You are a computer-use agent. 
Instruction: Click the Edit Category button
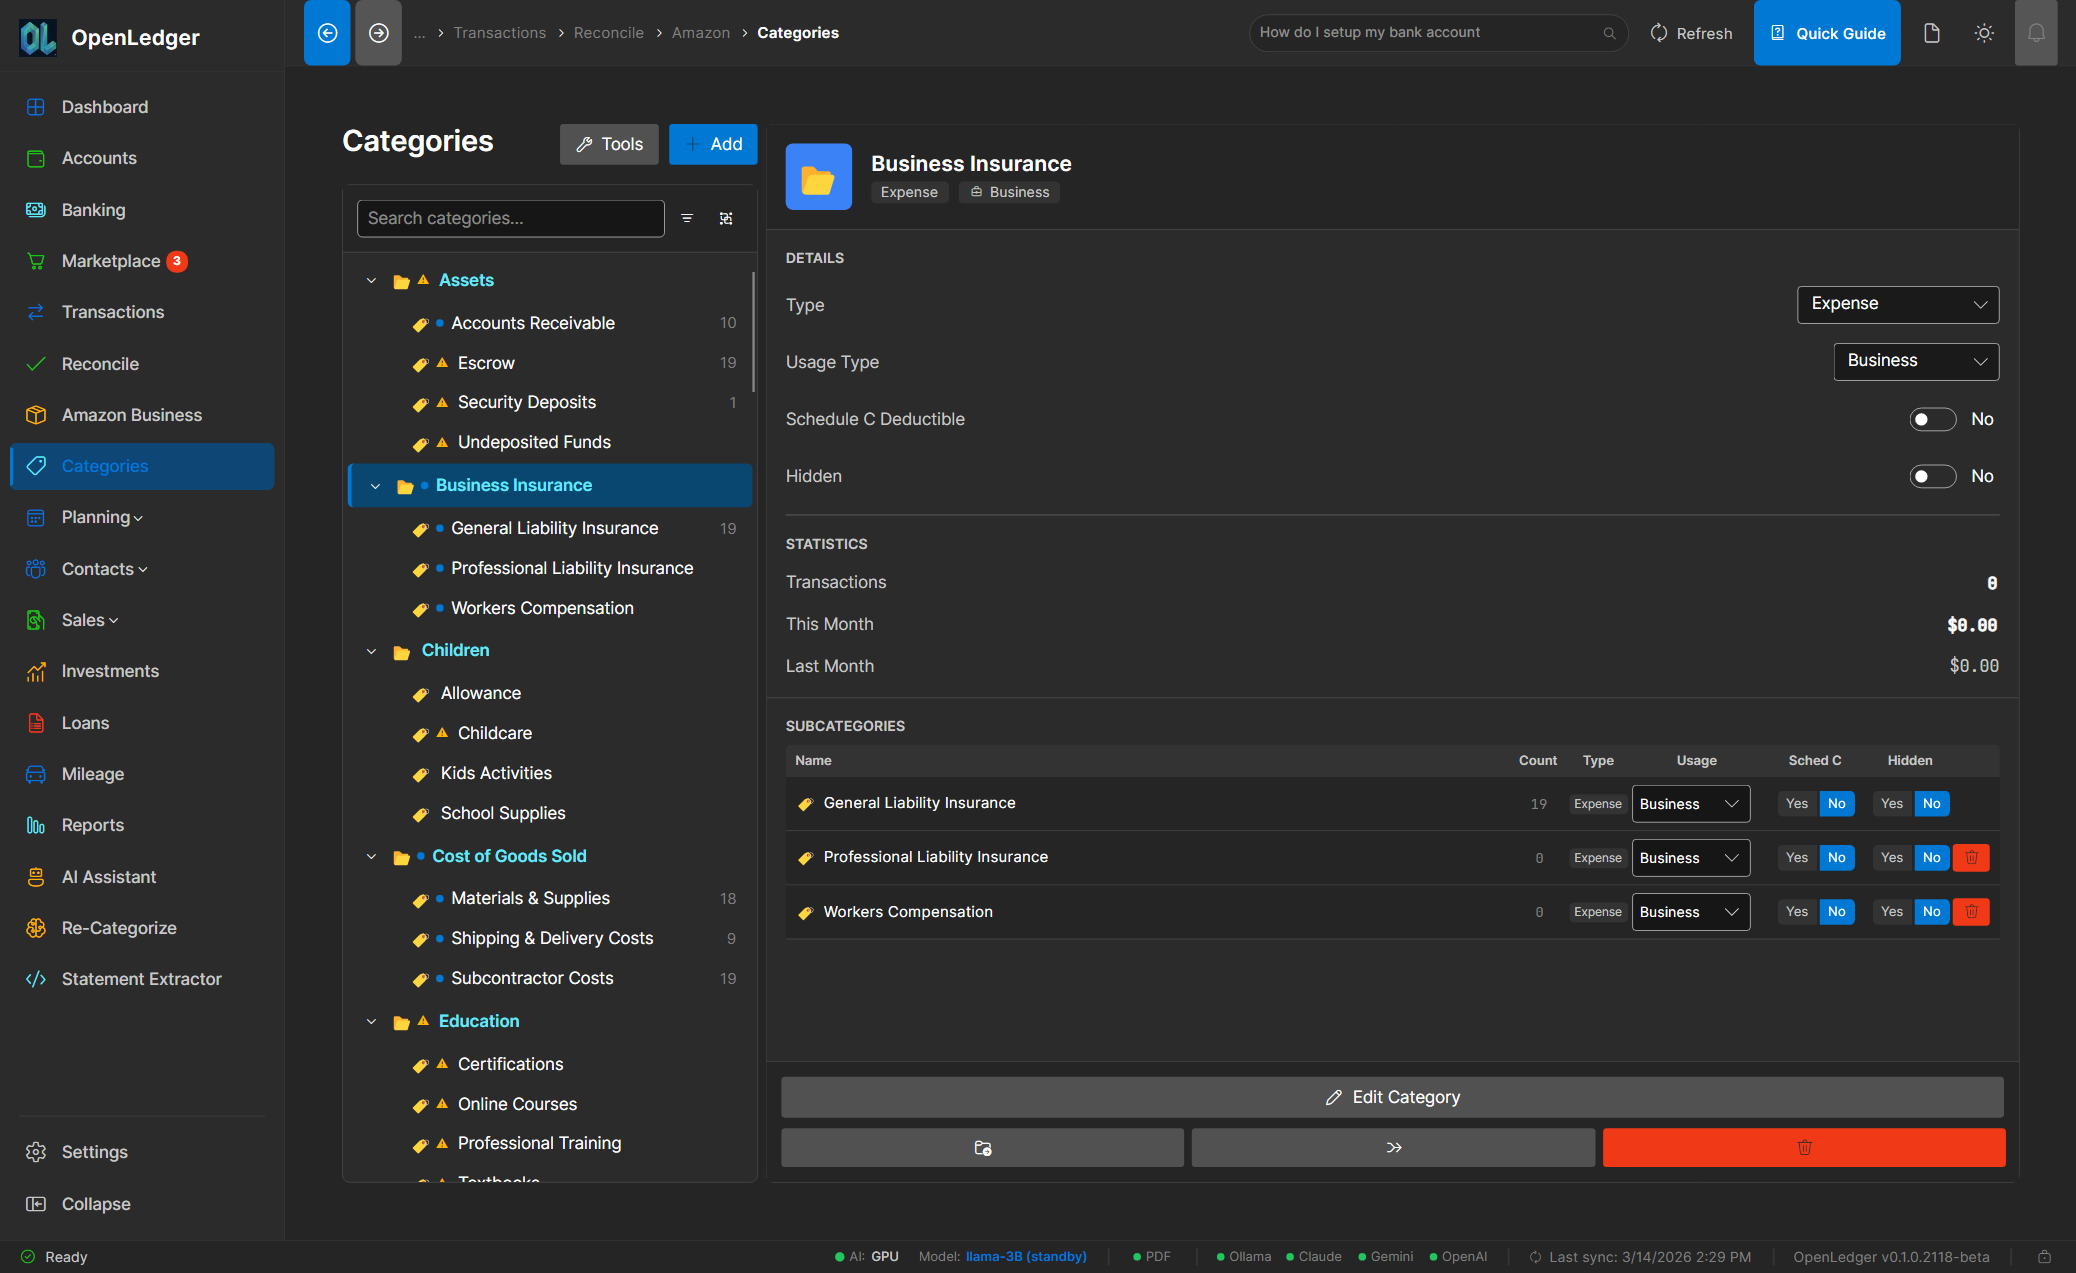(1391, 1097)
